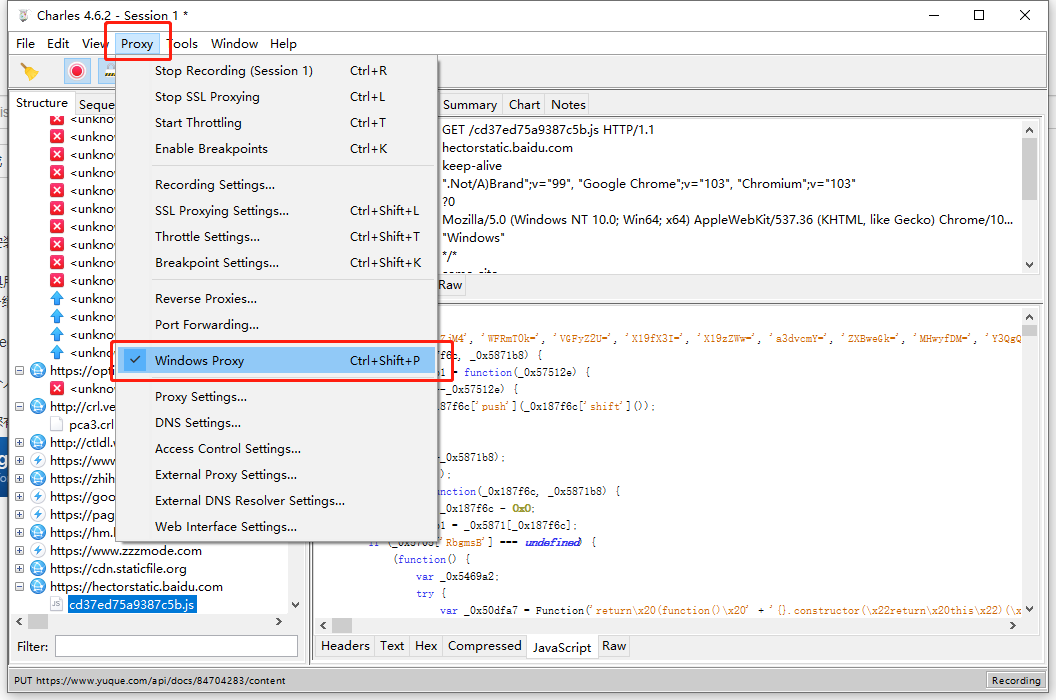The width and height of the screenshot is (1056, 700).
Task: Expand the http://ctldl tree node
Action: 20,442
